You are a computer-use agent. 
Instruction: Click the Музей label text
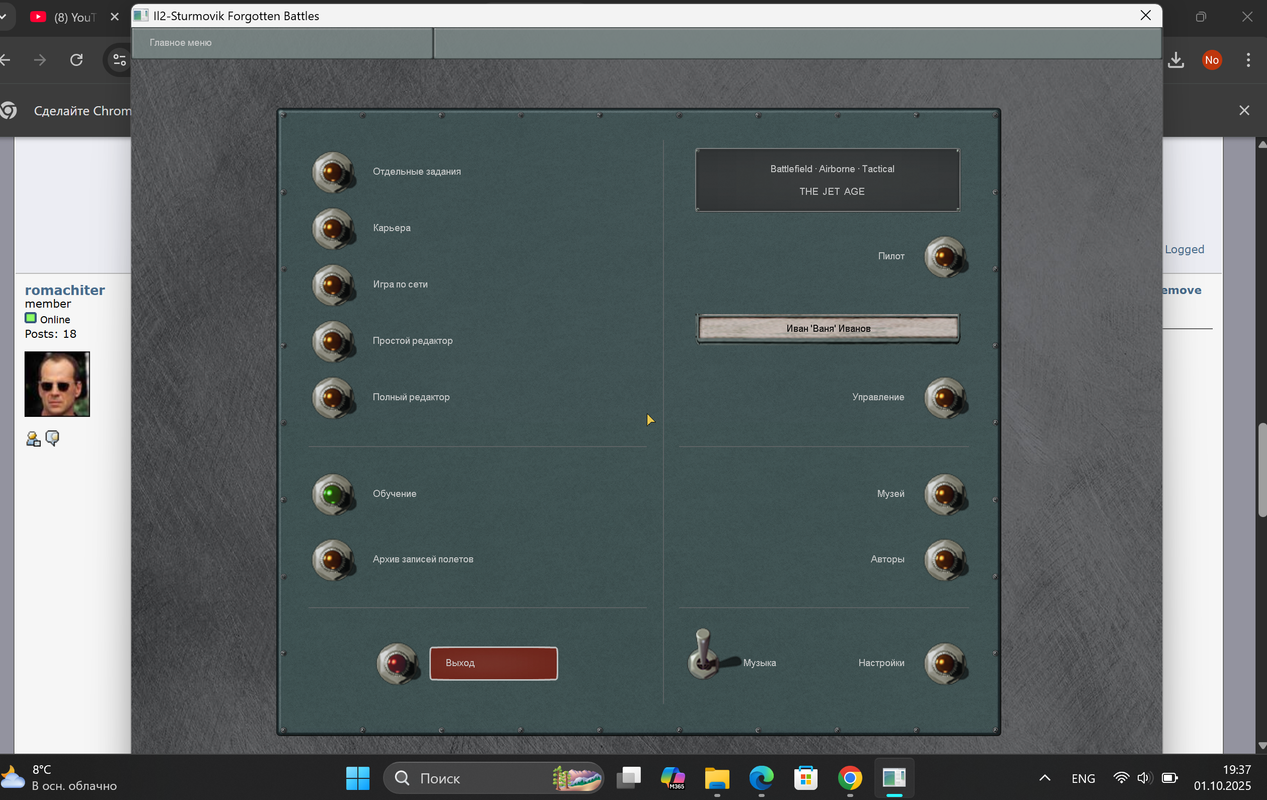coord(891,494)
